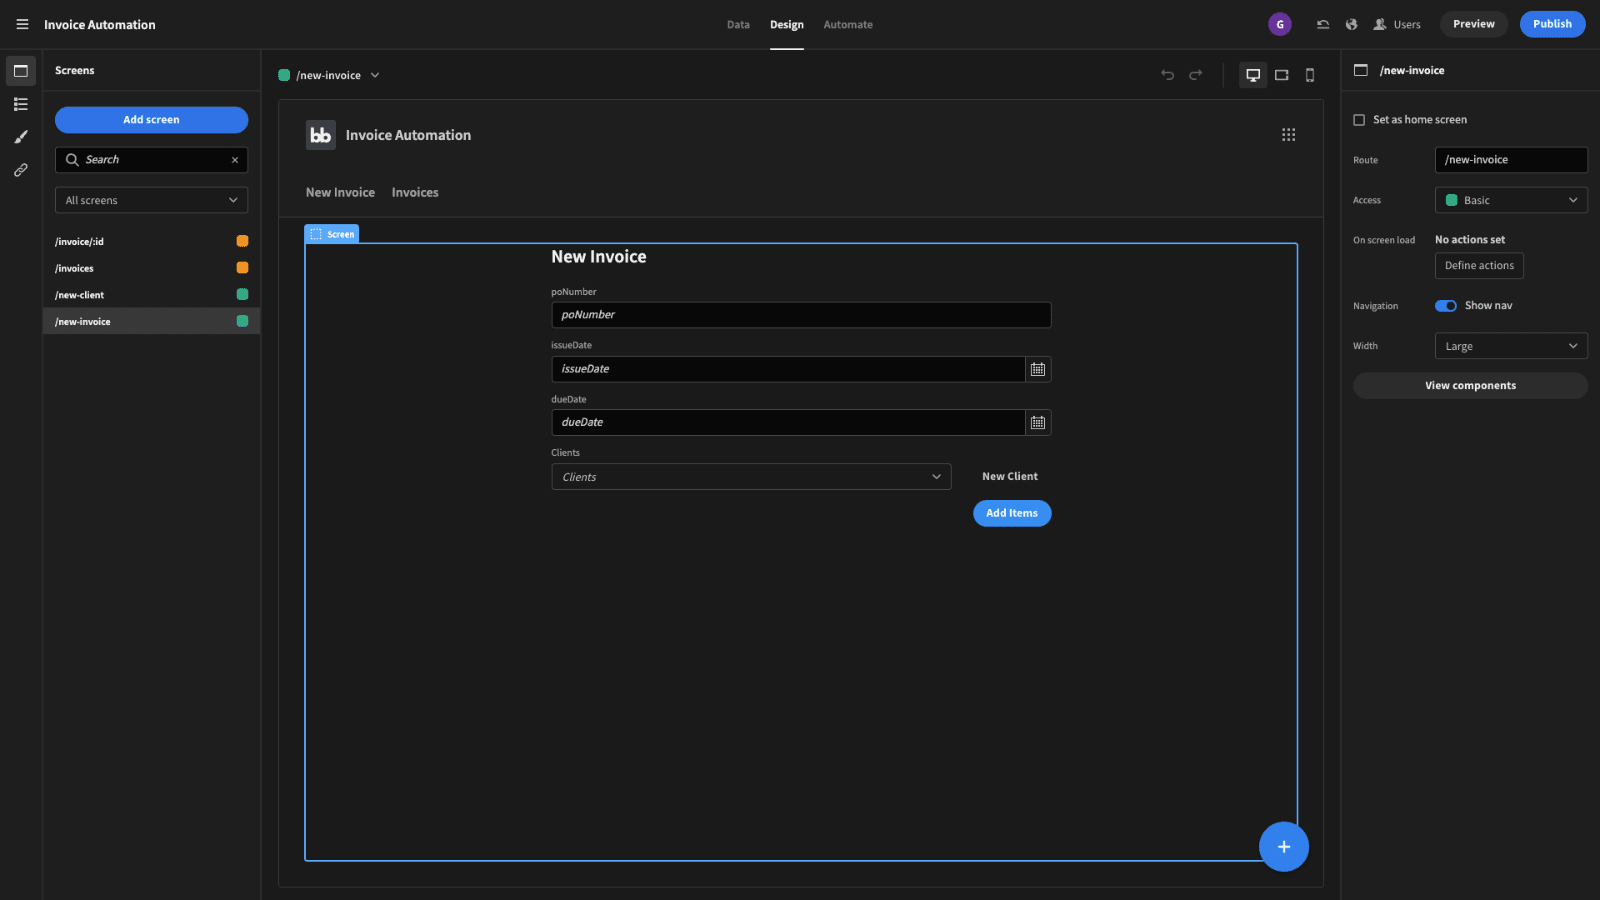Image resolution: width=1600 pixels, height=900 pixels.
Task: Switch to the Design tab
Action: 787,25
